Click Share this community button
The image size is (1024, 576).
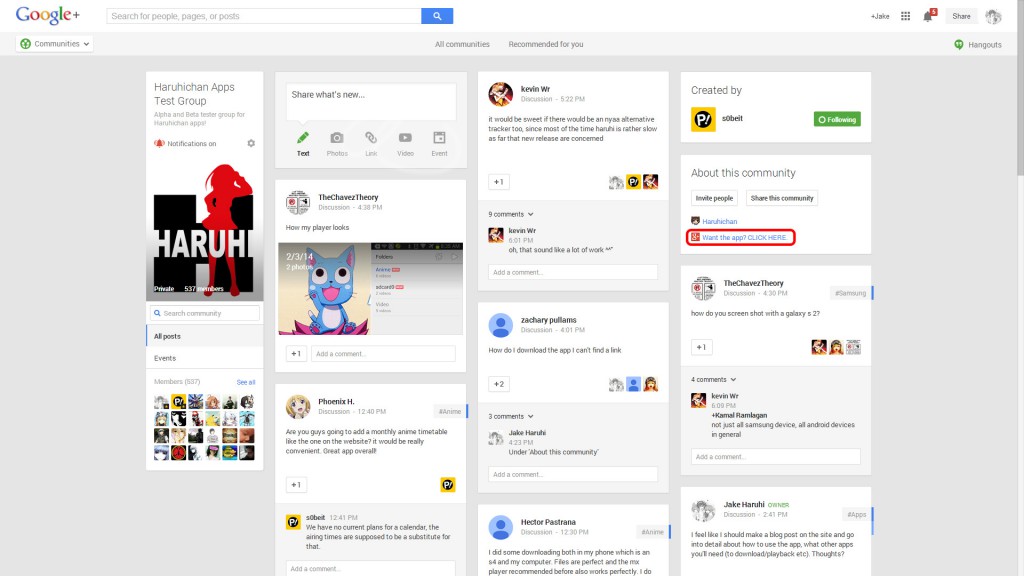tap(782, 198)
